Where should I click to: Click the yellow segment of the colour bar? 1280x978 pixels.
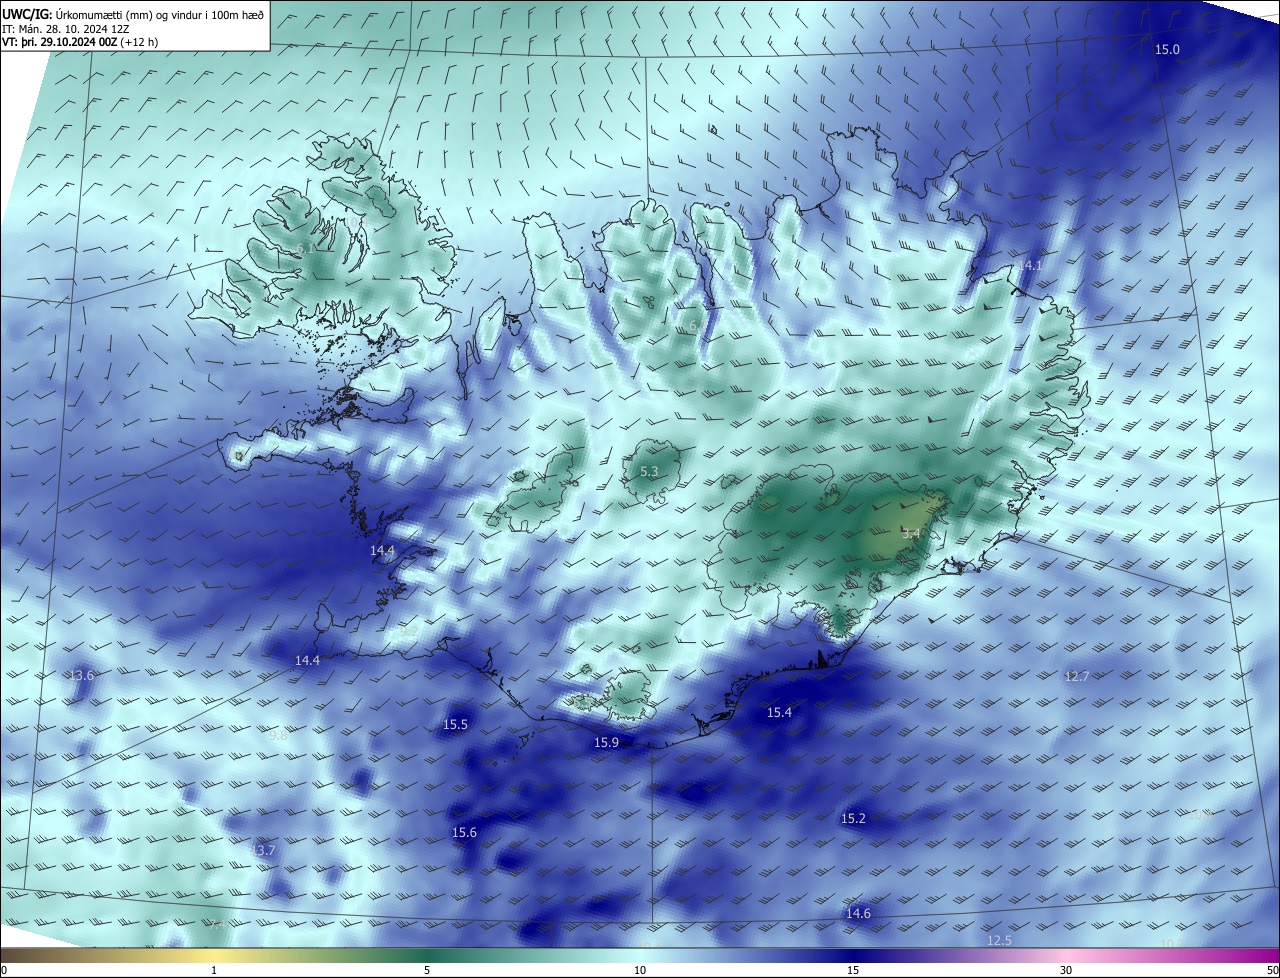(215, 956)
